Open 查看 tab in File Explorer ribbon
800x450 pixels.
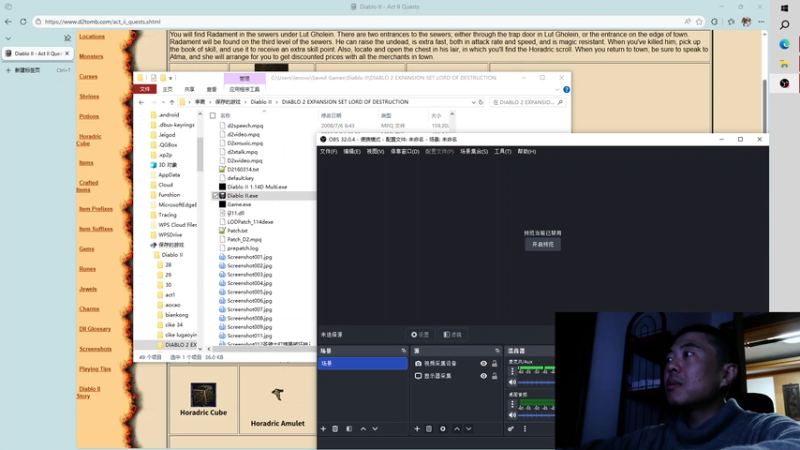pos(211,89)
